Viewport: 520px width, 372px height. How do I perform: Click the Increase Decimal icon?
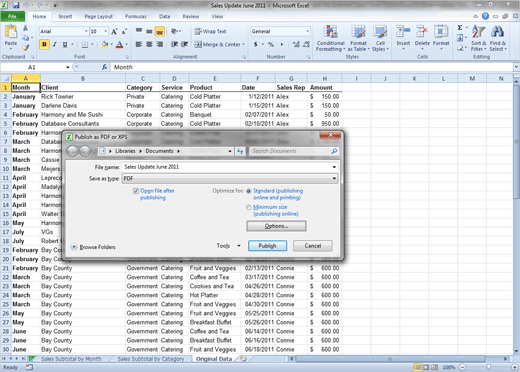click(296, 44)
